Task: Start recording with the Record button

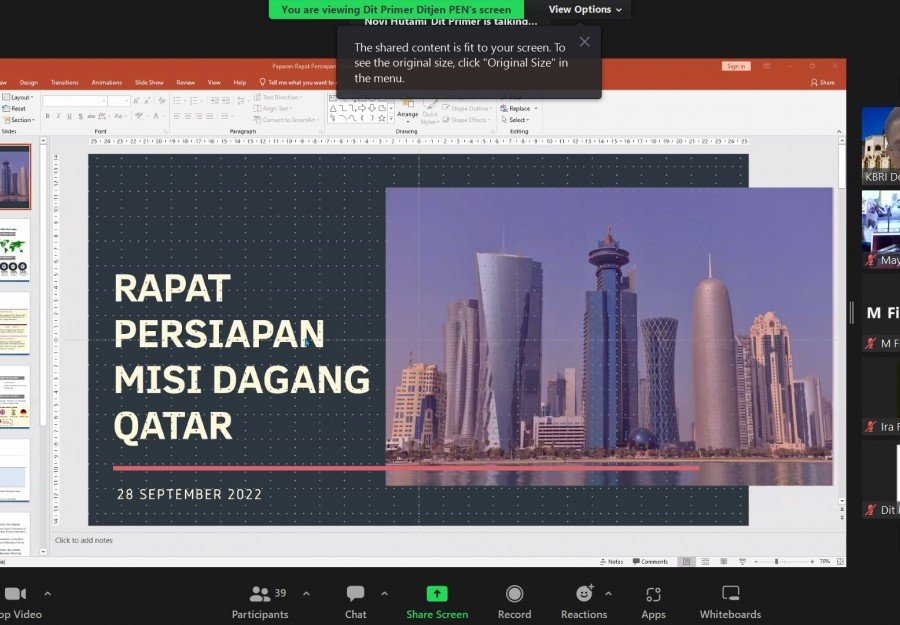Action: [514, 601]
